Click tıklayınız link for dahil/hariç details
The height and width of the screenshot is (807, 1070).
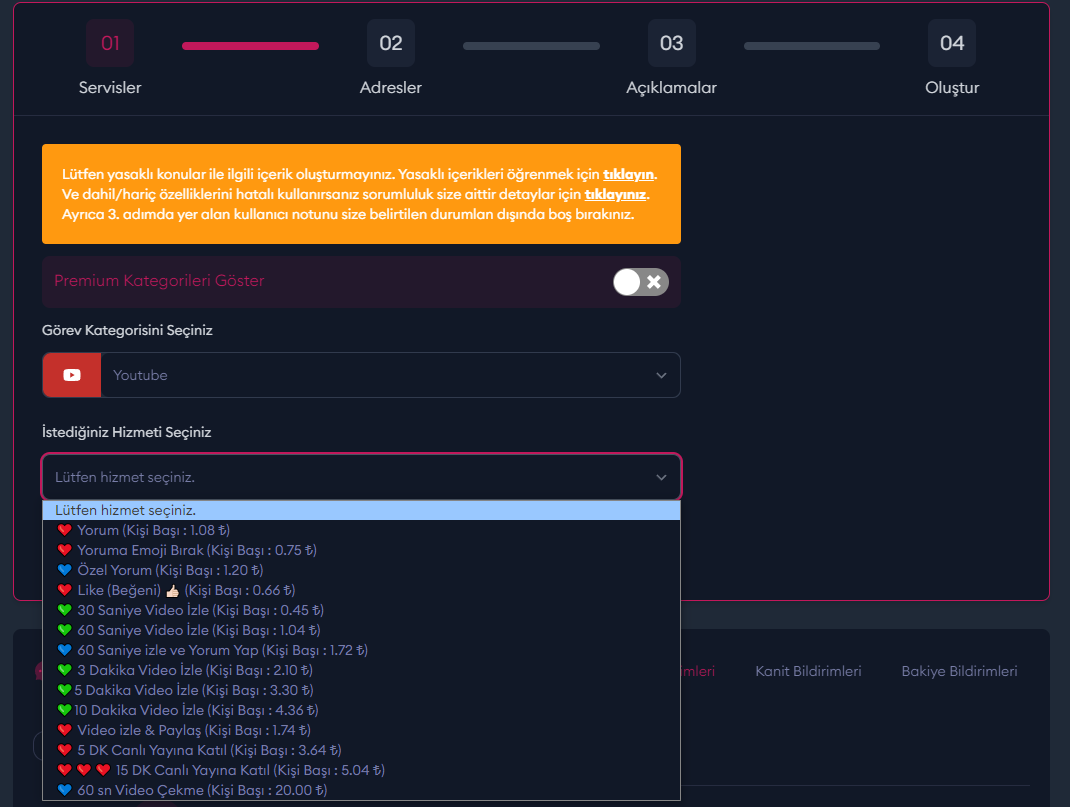click(x=615, y=194)
